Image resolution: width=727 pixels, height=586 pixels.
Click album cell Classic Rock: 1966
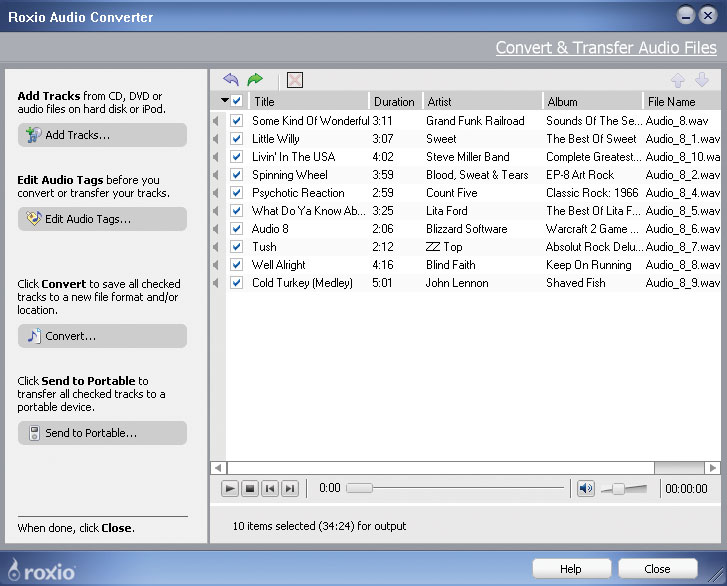pos(592,193)
